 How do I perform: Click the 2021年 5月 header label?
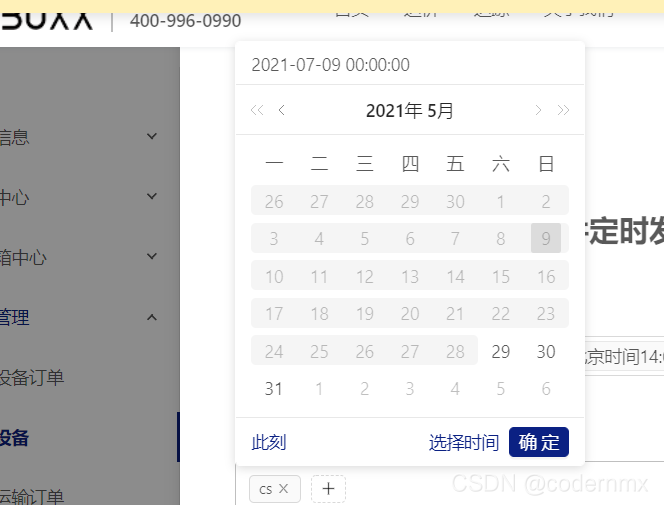409,110
